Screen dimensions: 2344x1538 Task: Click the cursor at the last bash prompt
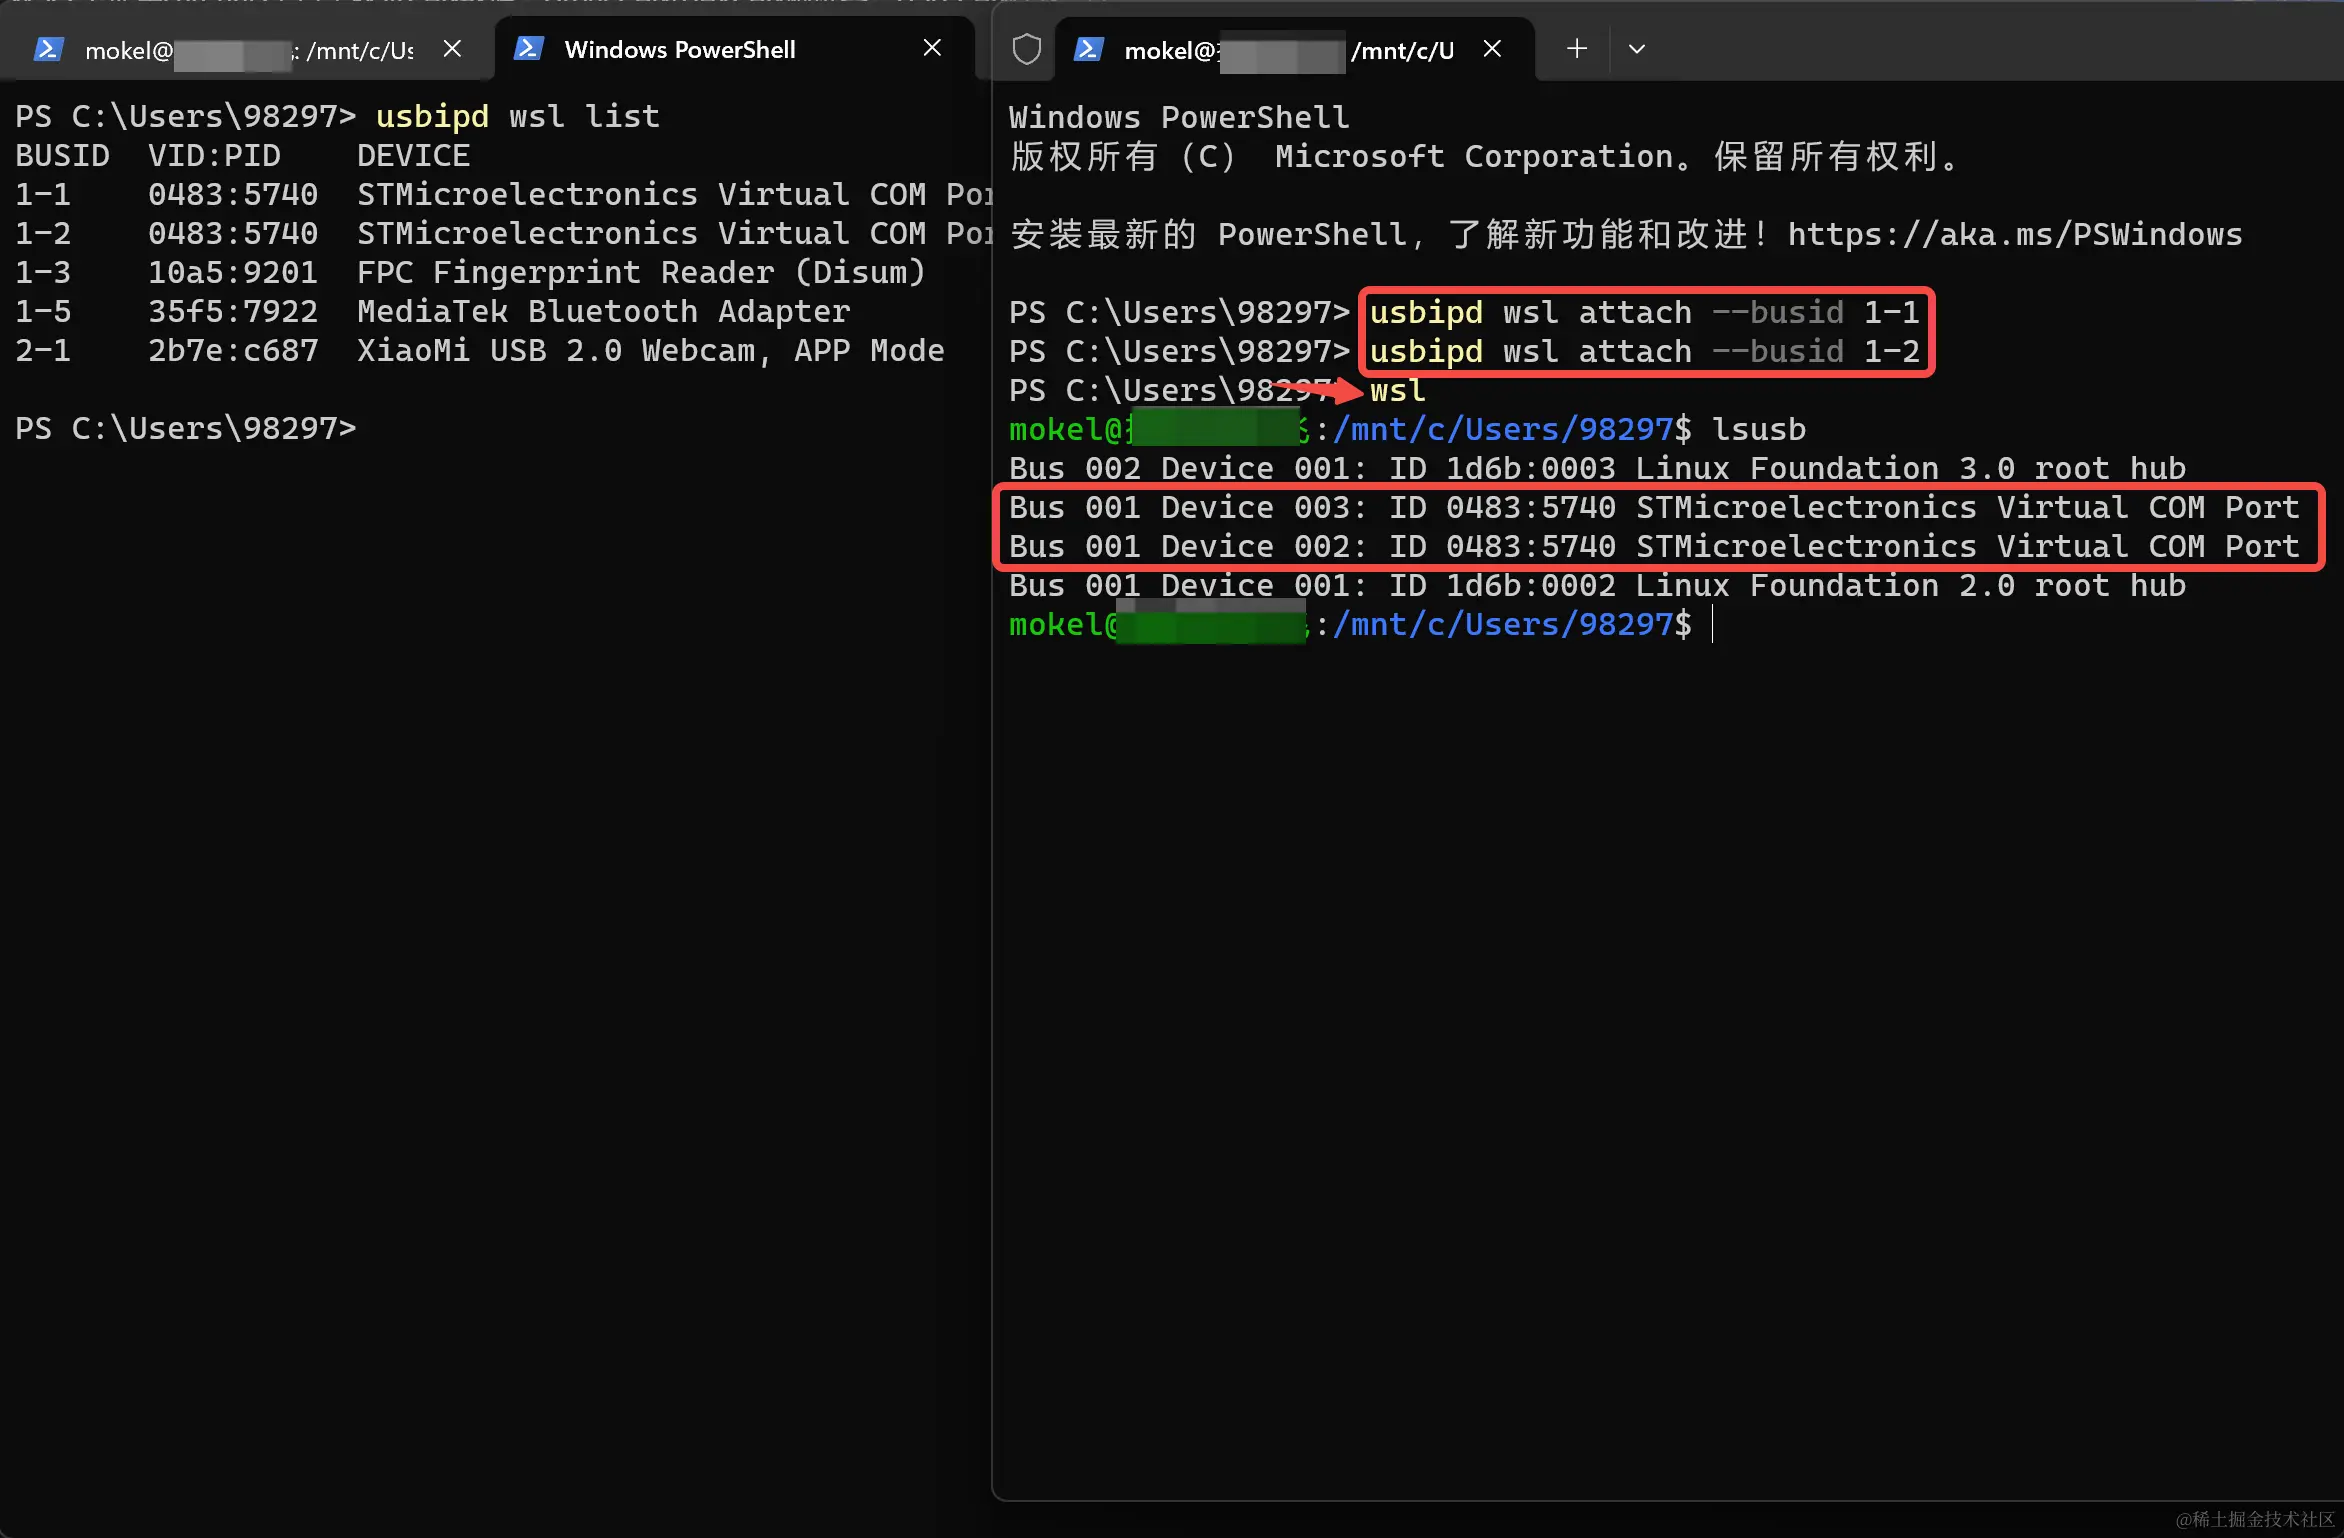tap(1712, 625)
